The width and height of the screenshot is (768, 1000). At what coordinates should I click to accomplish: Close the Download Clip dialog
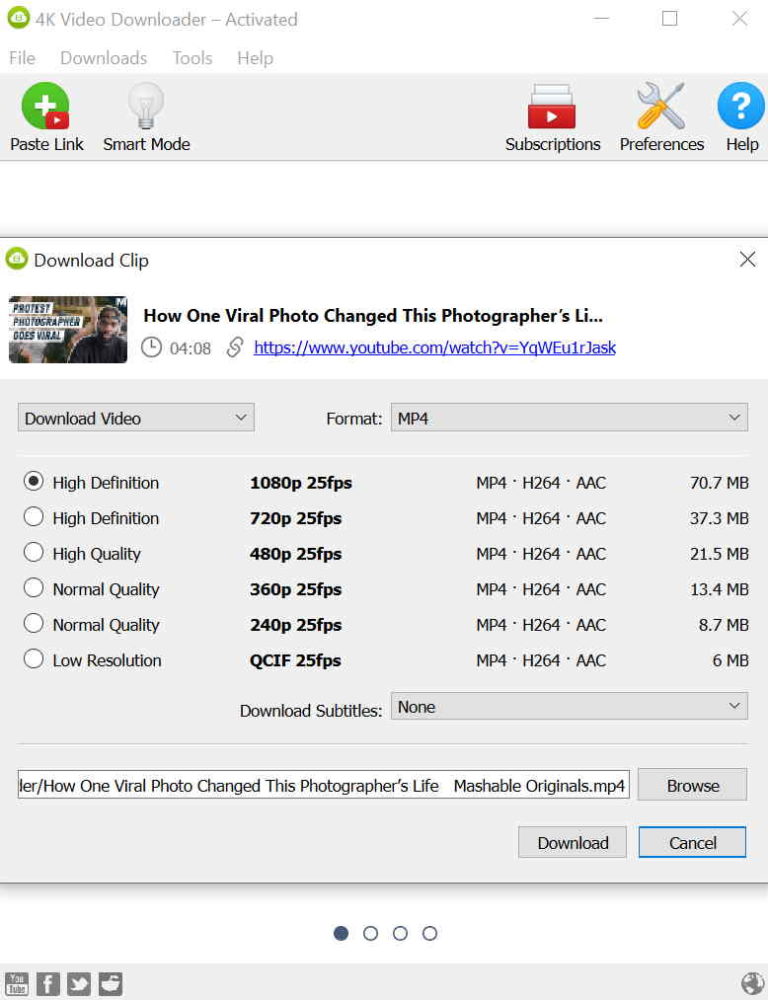pyautogui.click(x=748, y=259)
